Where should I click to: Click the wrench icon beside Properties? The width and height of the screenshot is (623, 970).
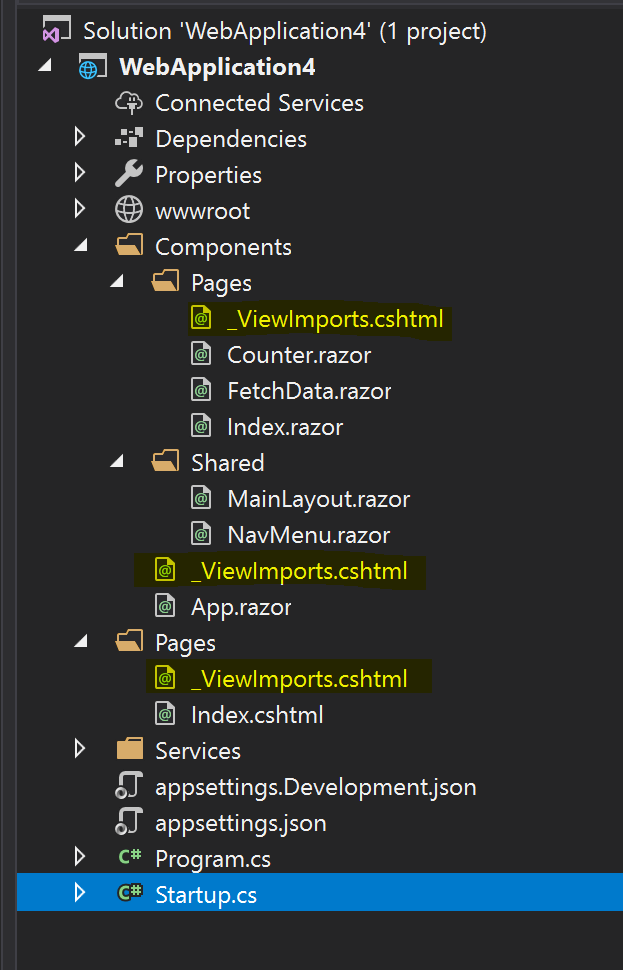(129, 174)
